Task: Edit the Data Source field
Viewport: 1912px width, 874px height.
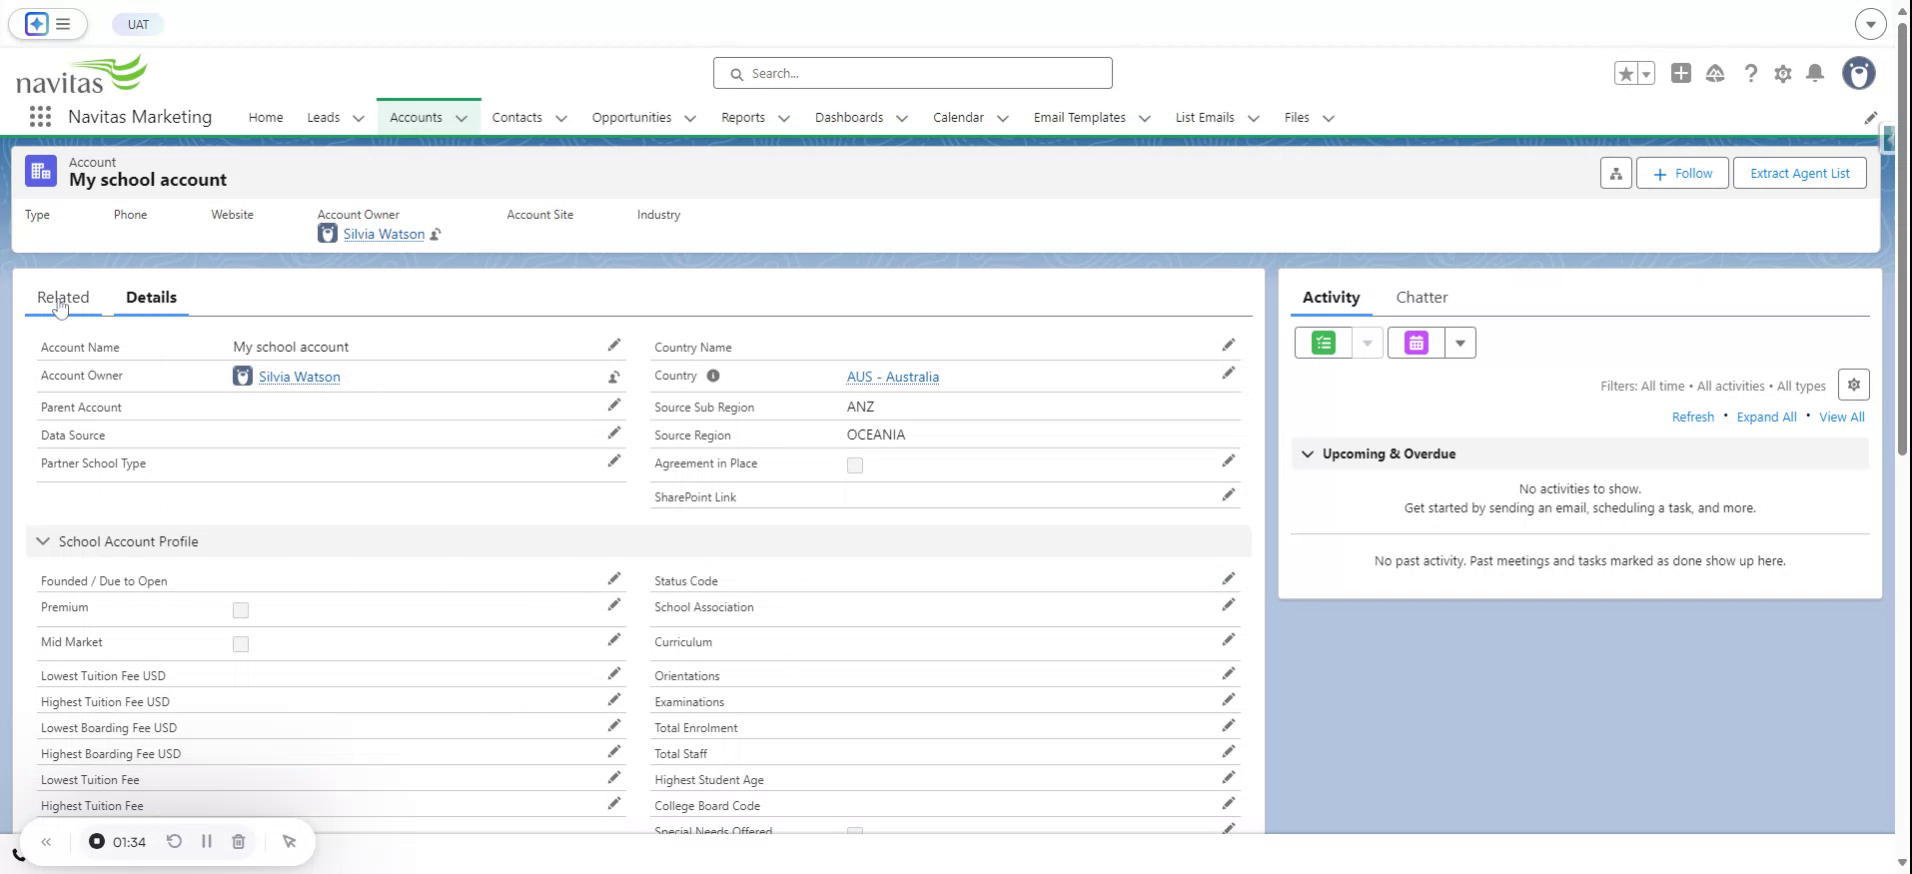Action: tap(614, 433)
